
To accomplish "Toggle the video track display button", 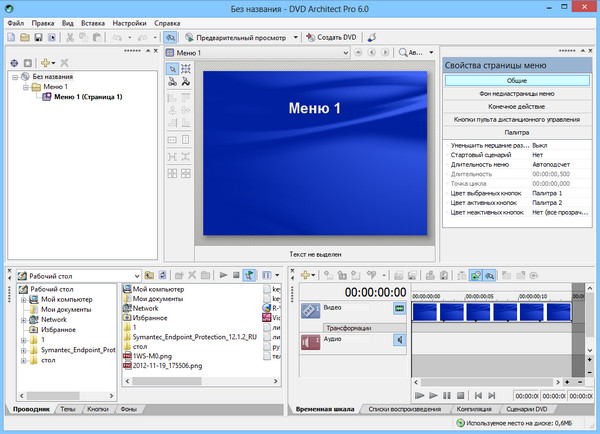I will point(399,309).
